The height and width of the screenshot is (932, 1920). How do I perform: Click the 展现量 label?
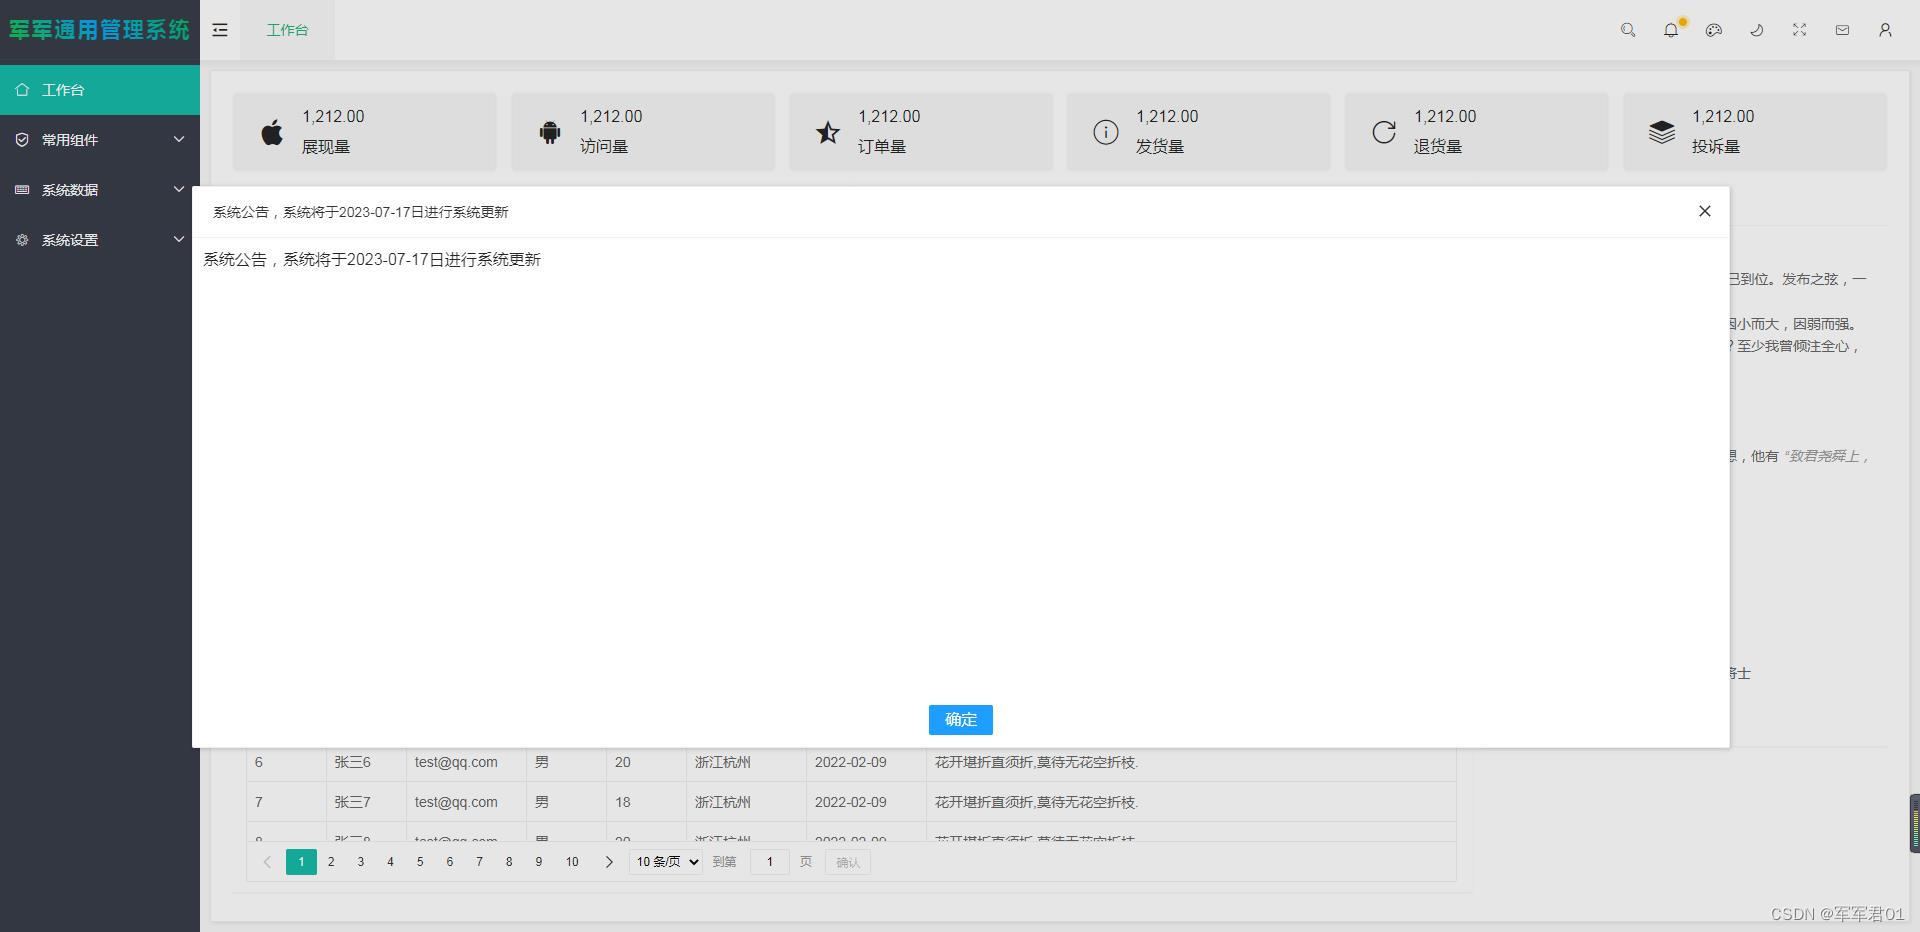click(x=326, y=147)
